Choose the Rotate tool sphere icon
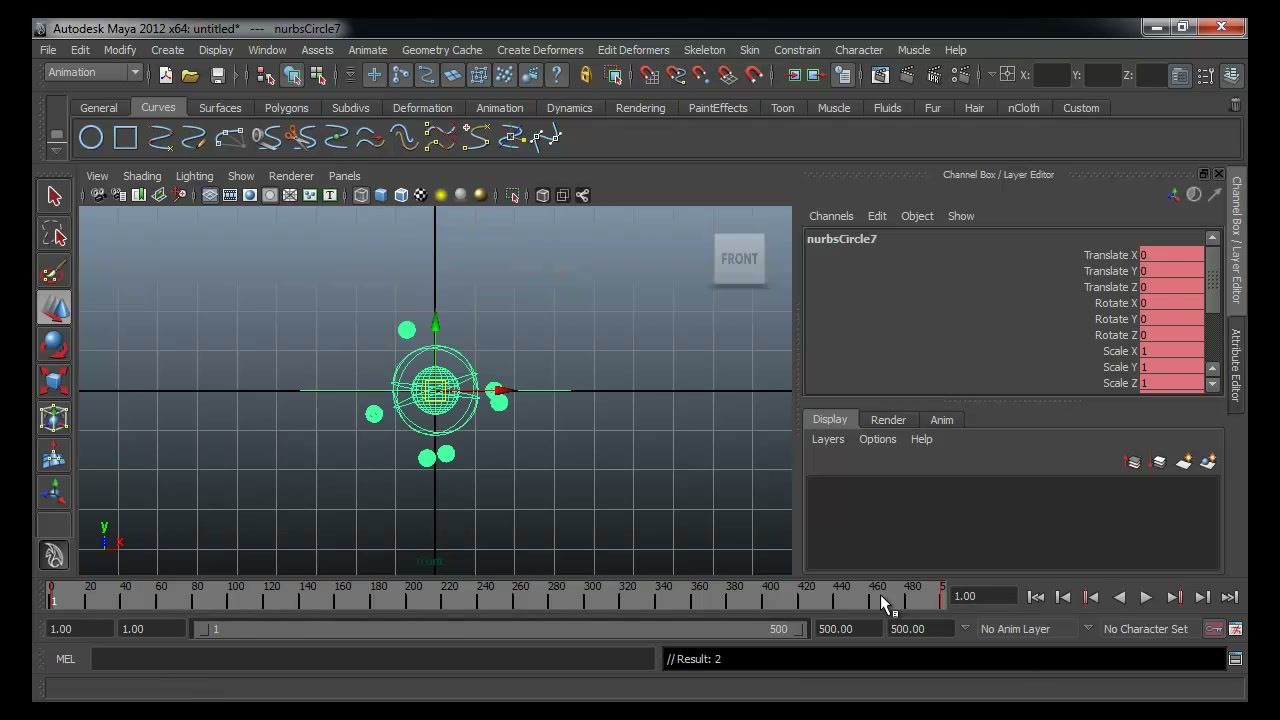The height and width of the screenshot is (720, 1280). click(54, 345)
